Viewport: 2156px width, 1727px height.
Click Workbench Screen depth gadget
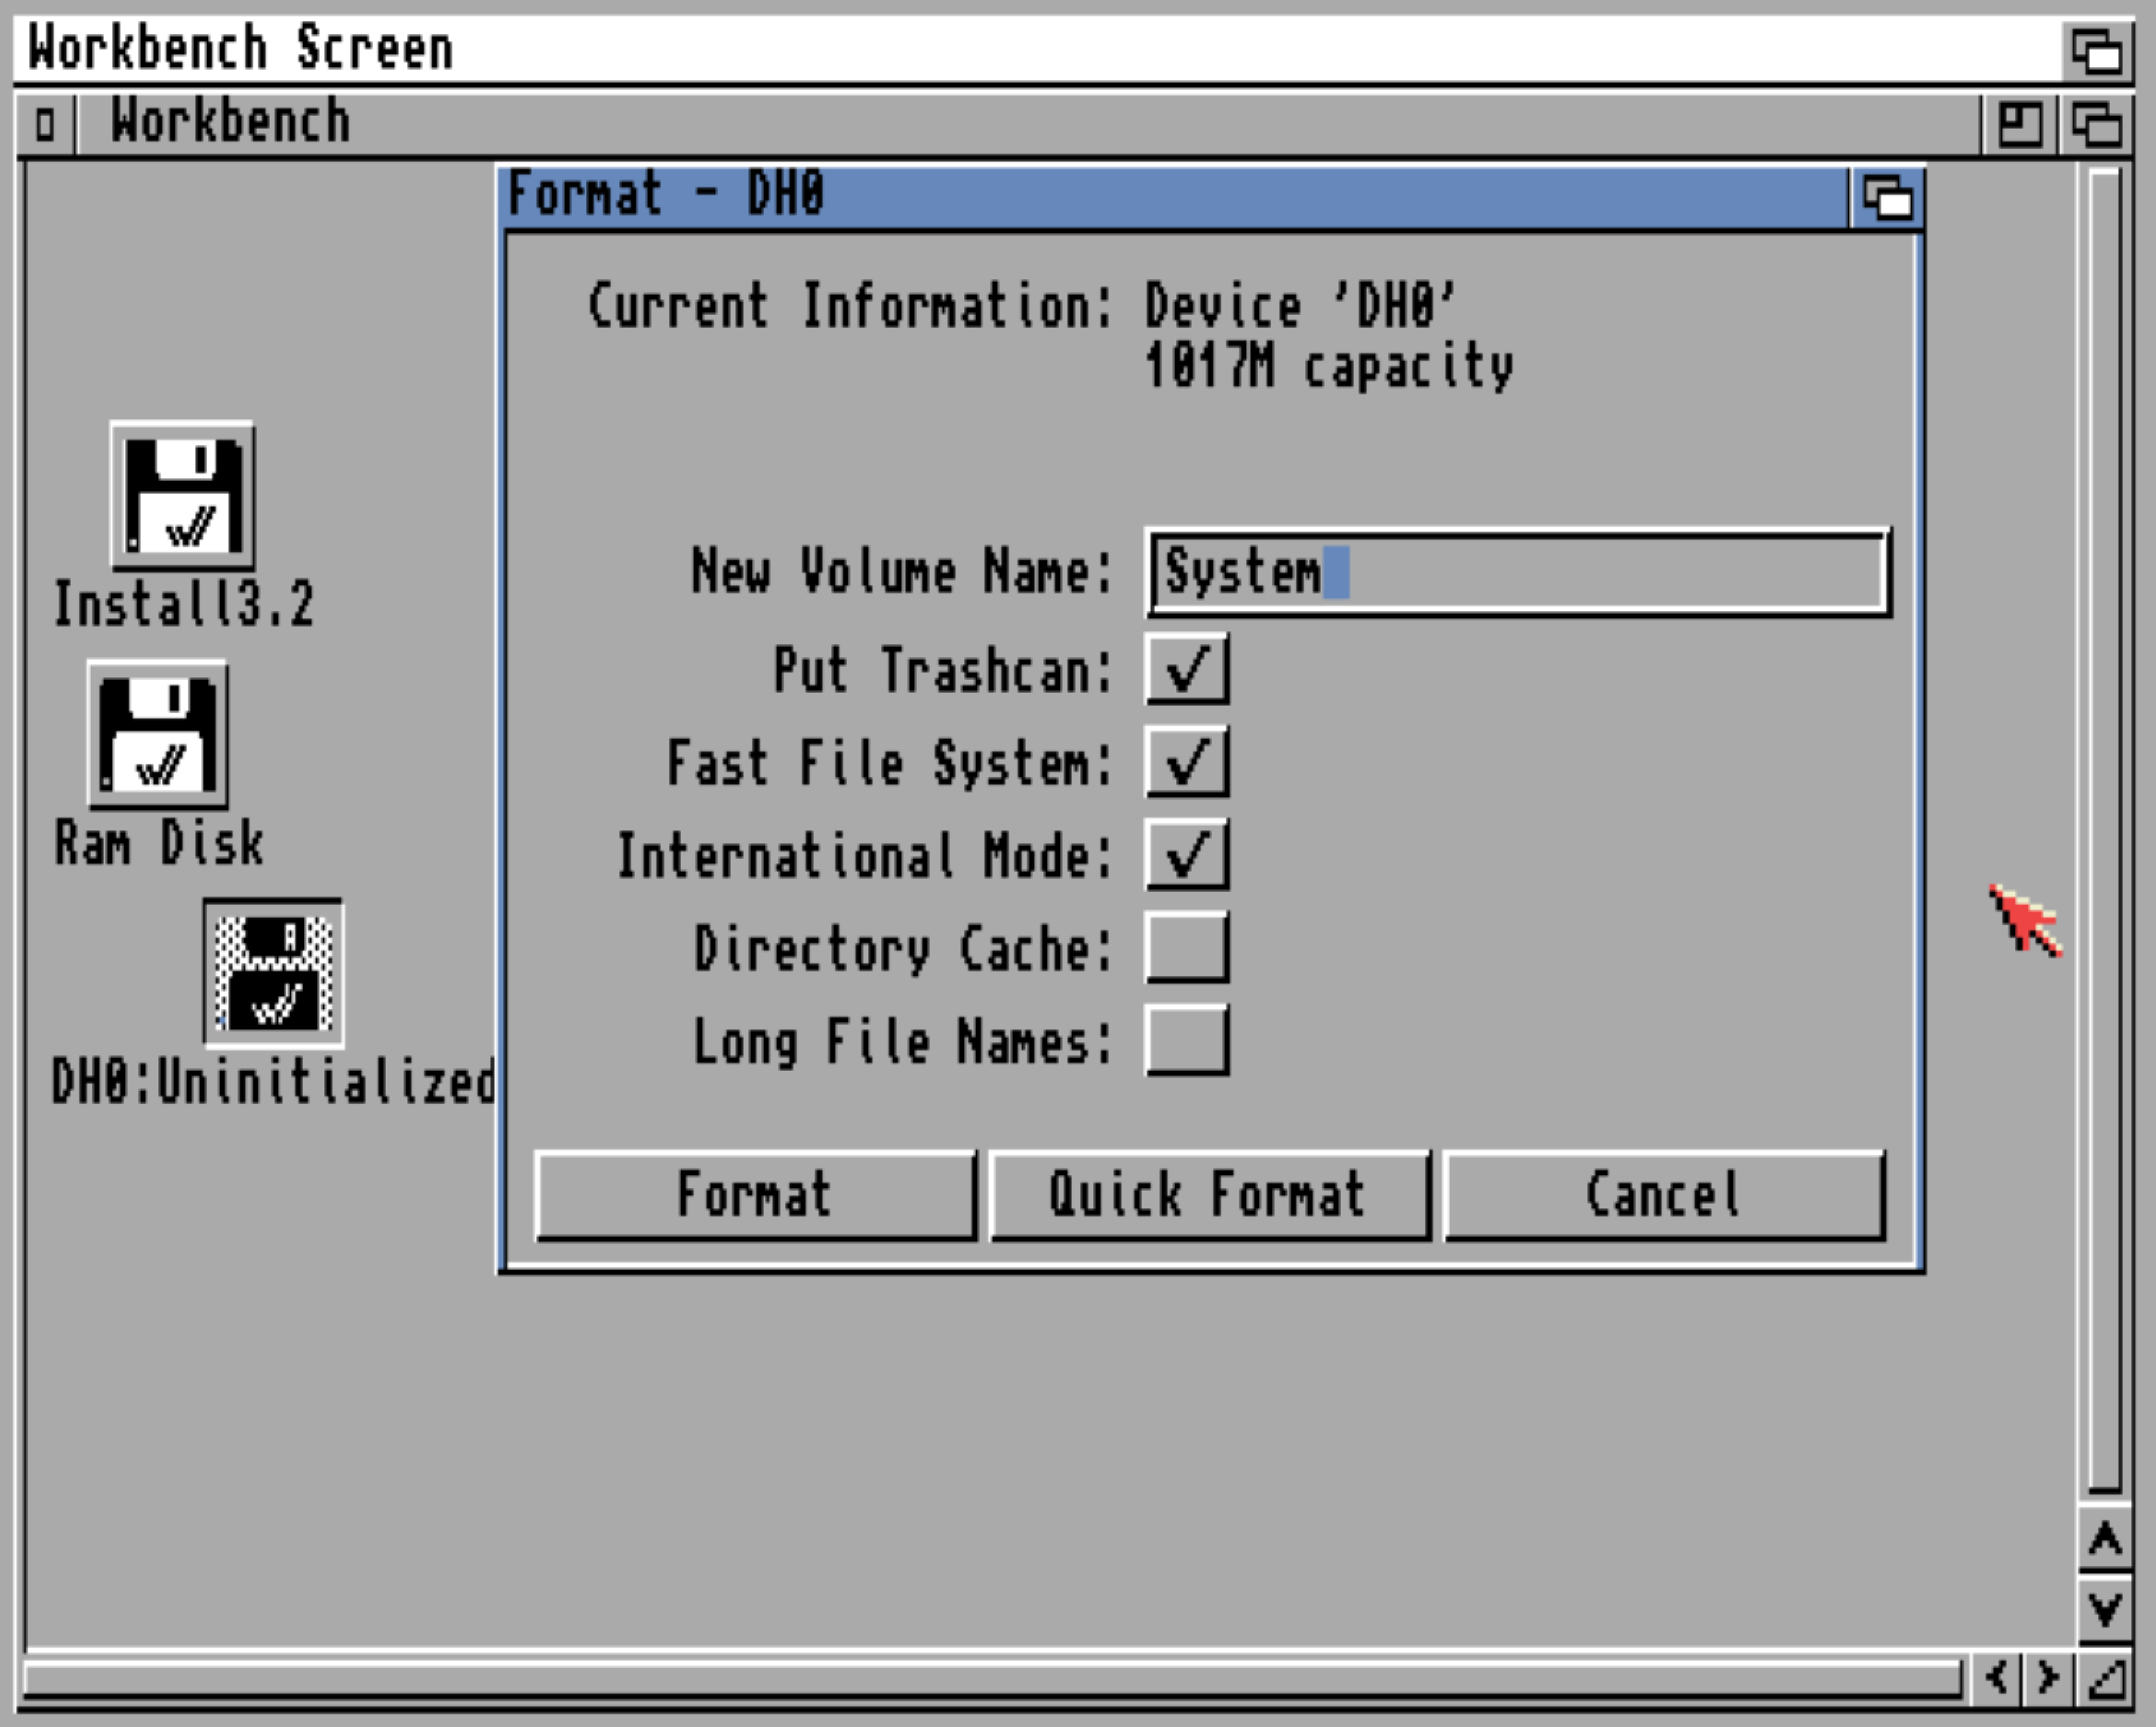(x=2097, y=50)
